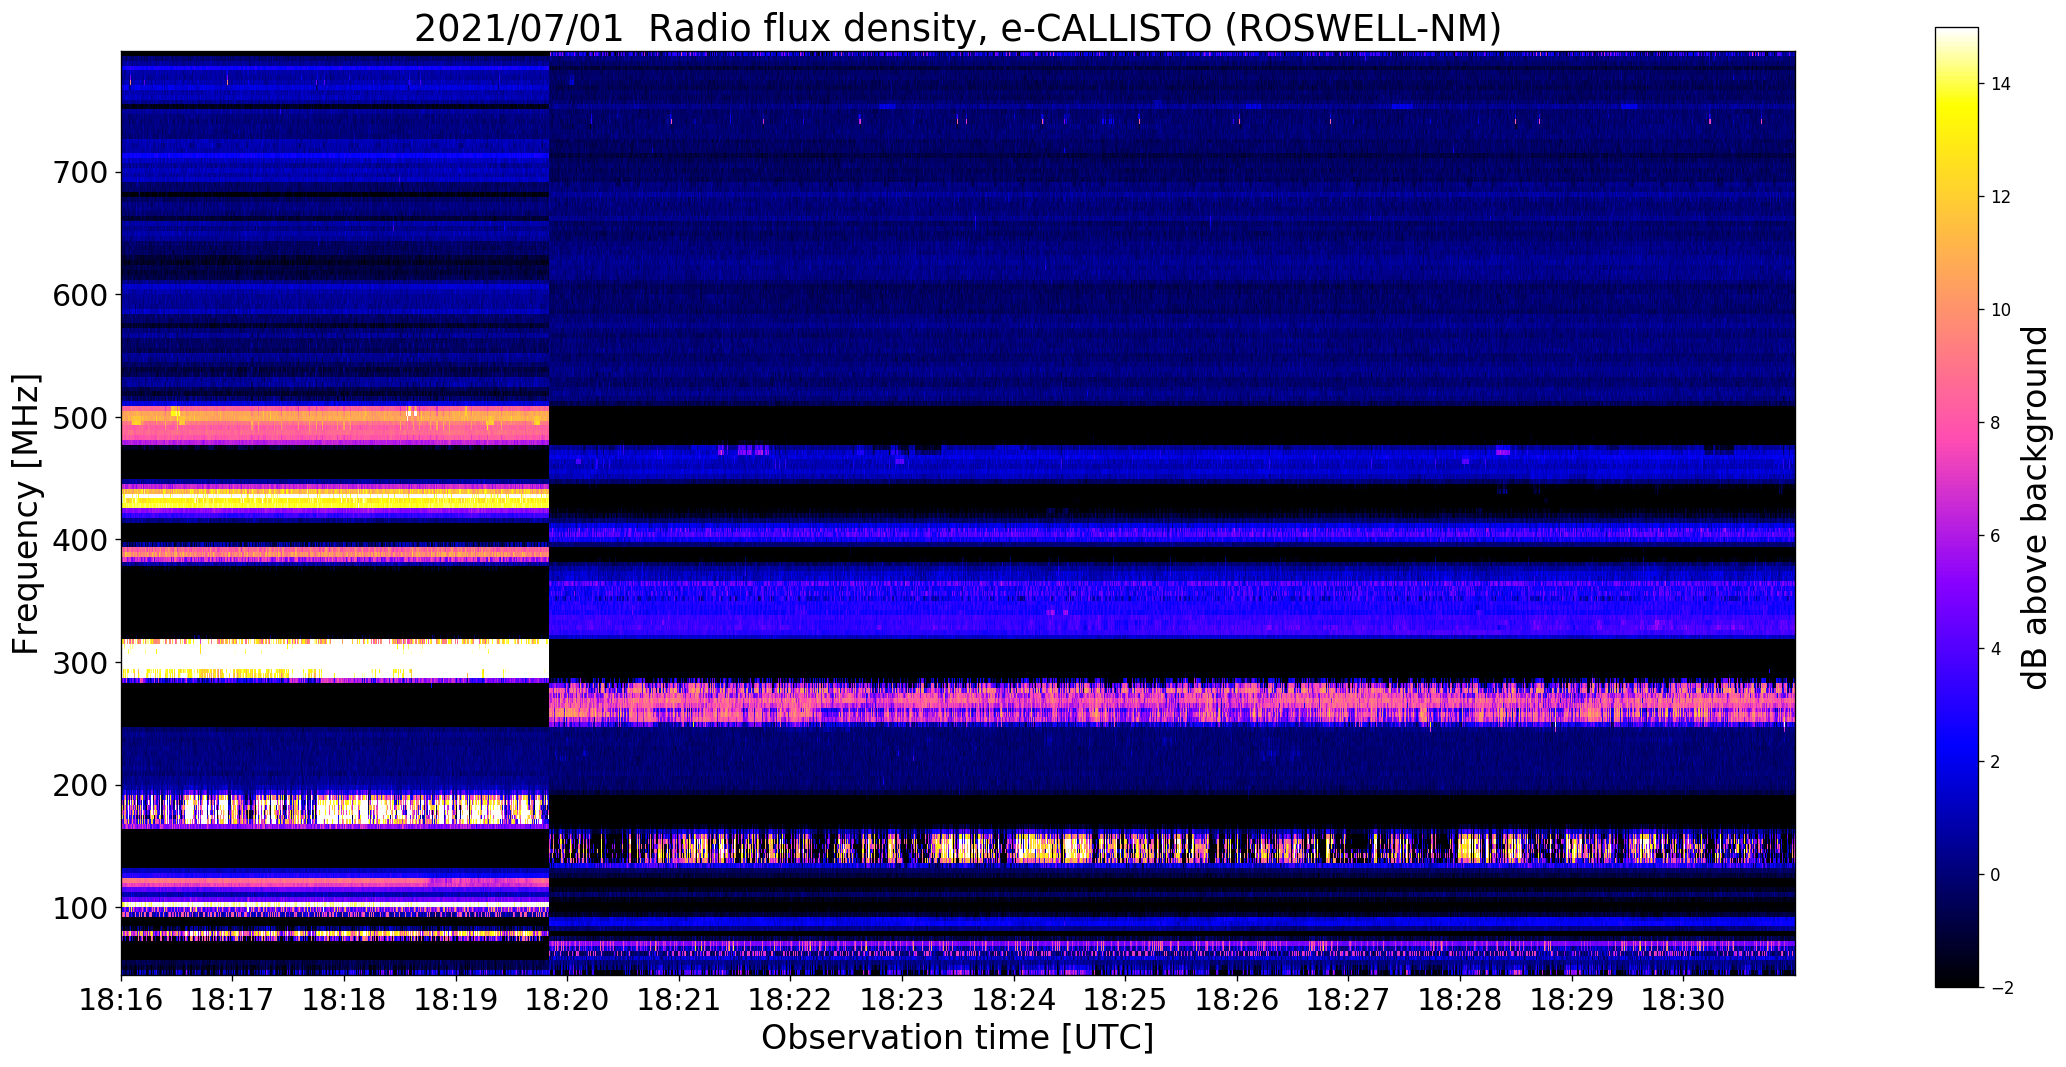Click the 100 frequency tick label
The image size is (2066, 1067).
tap(78, 909)
